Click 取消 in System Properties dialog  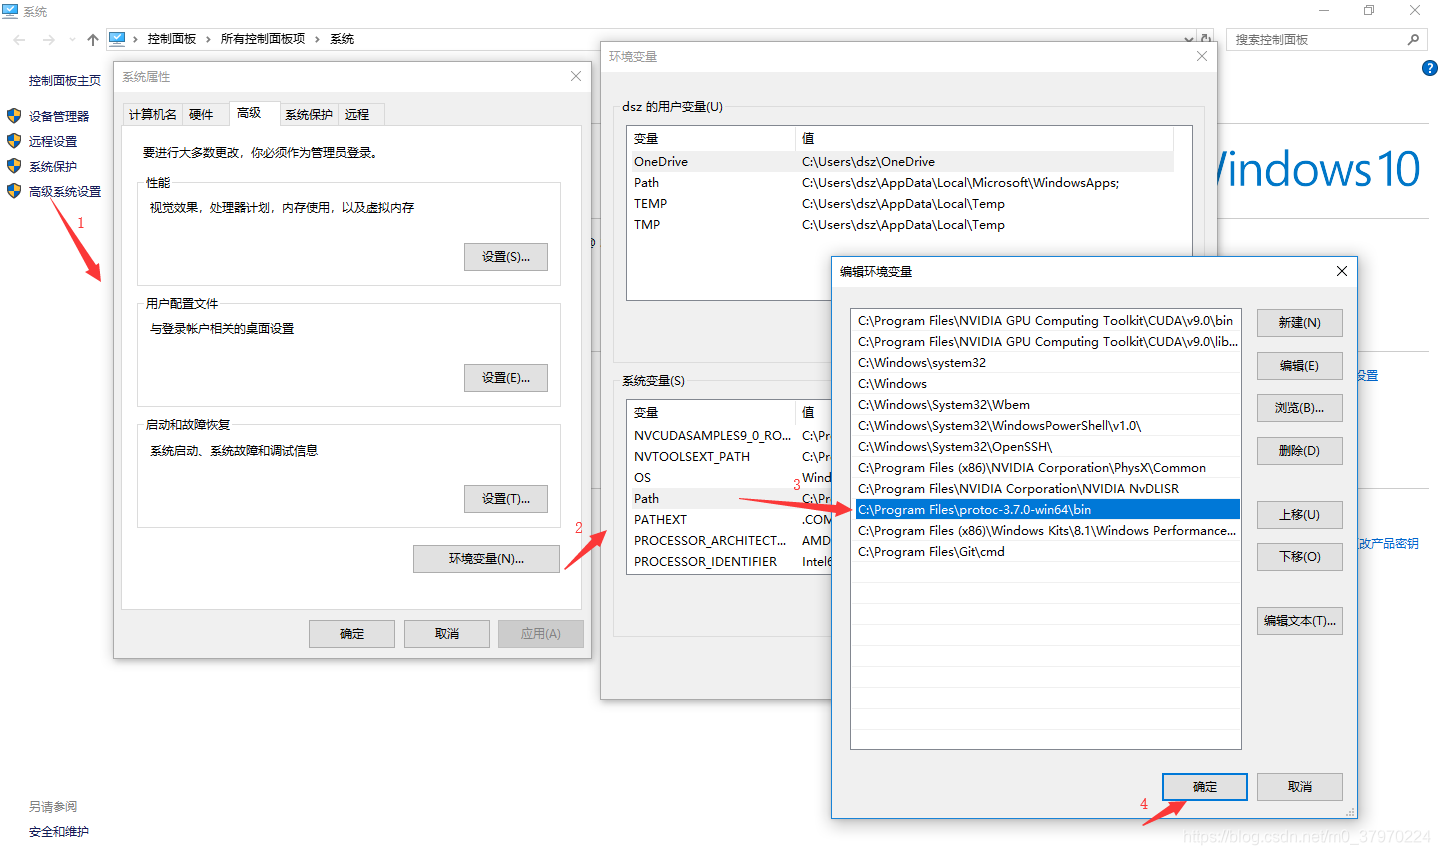[x=447, y=634]
